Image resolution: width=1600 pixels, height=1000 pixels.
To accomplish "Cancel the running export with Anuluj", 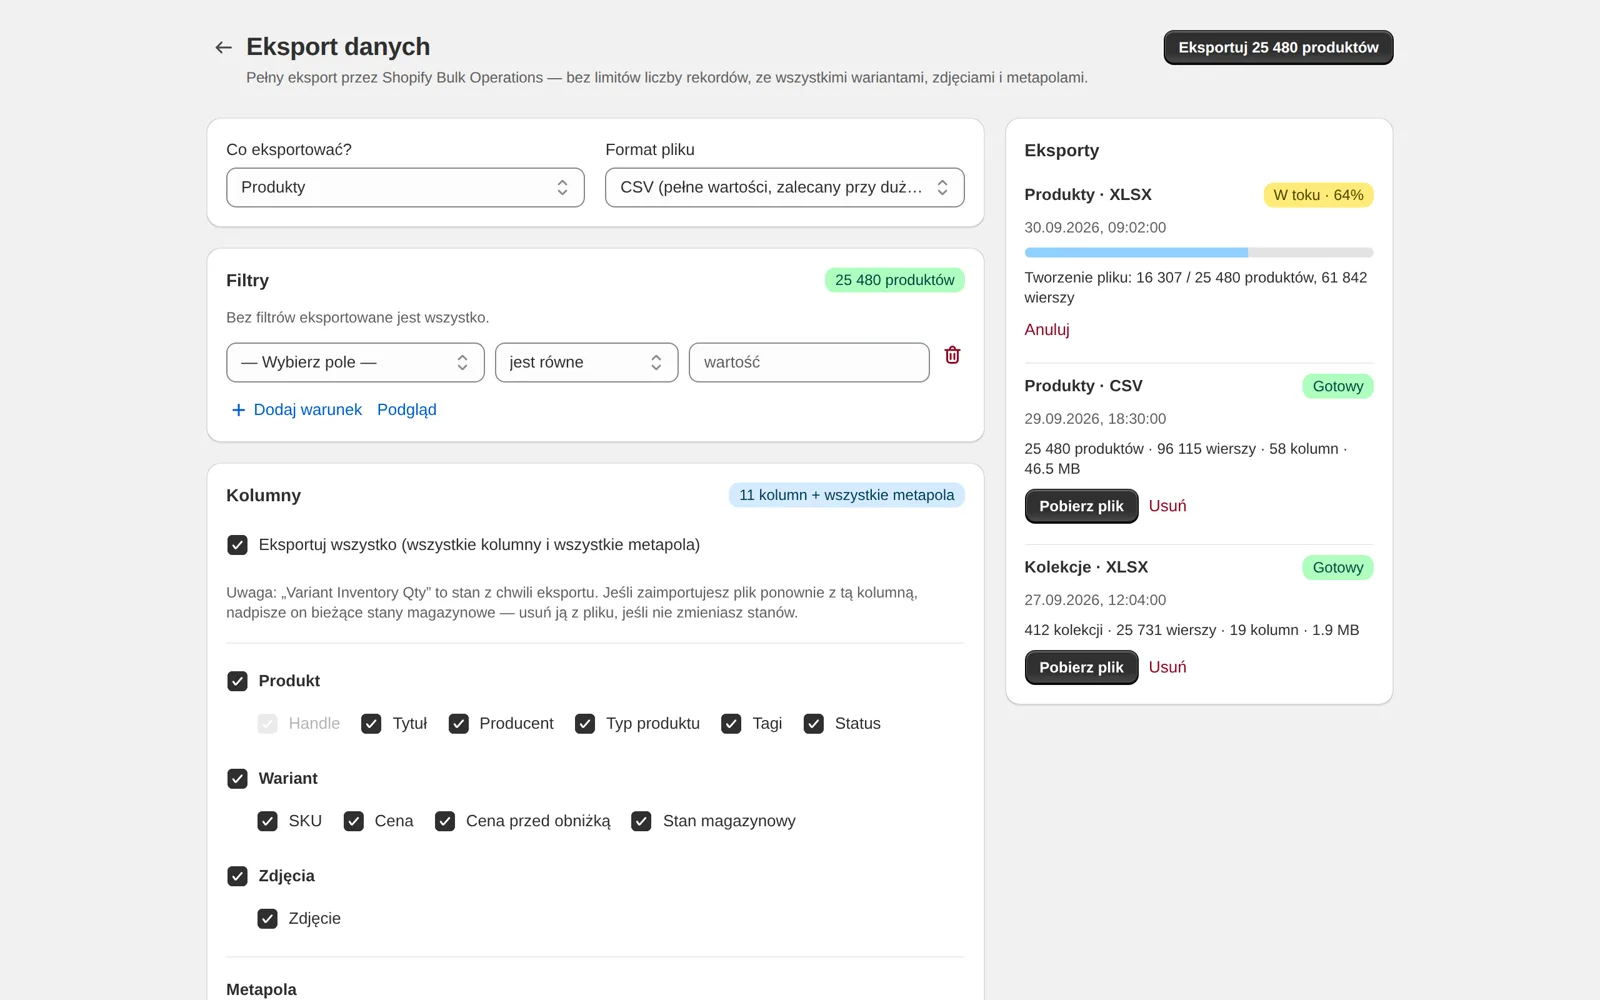I will coord(1047,330).
